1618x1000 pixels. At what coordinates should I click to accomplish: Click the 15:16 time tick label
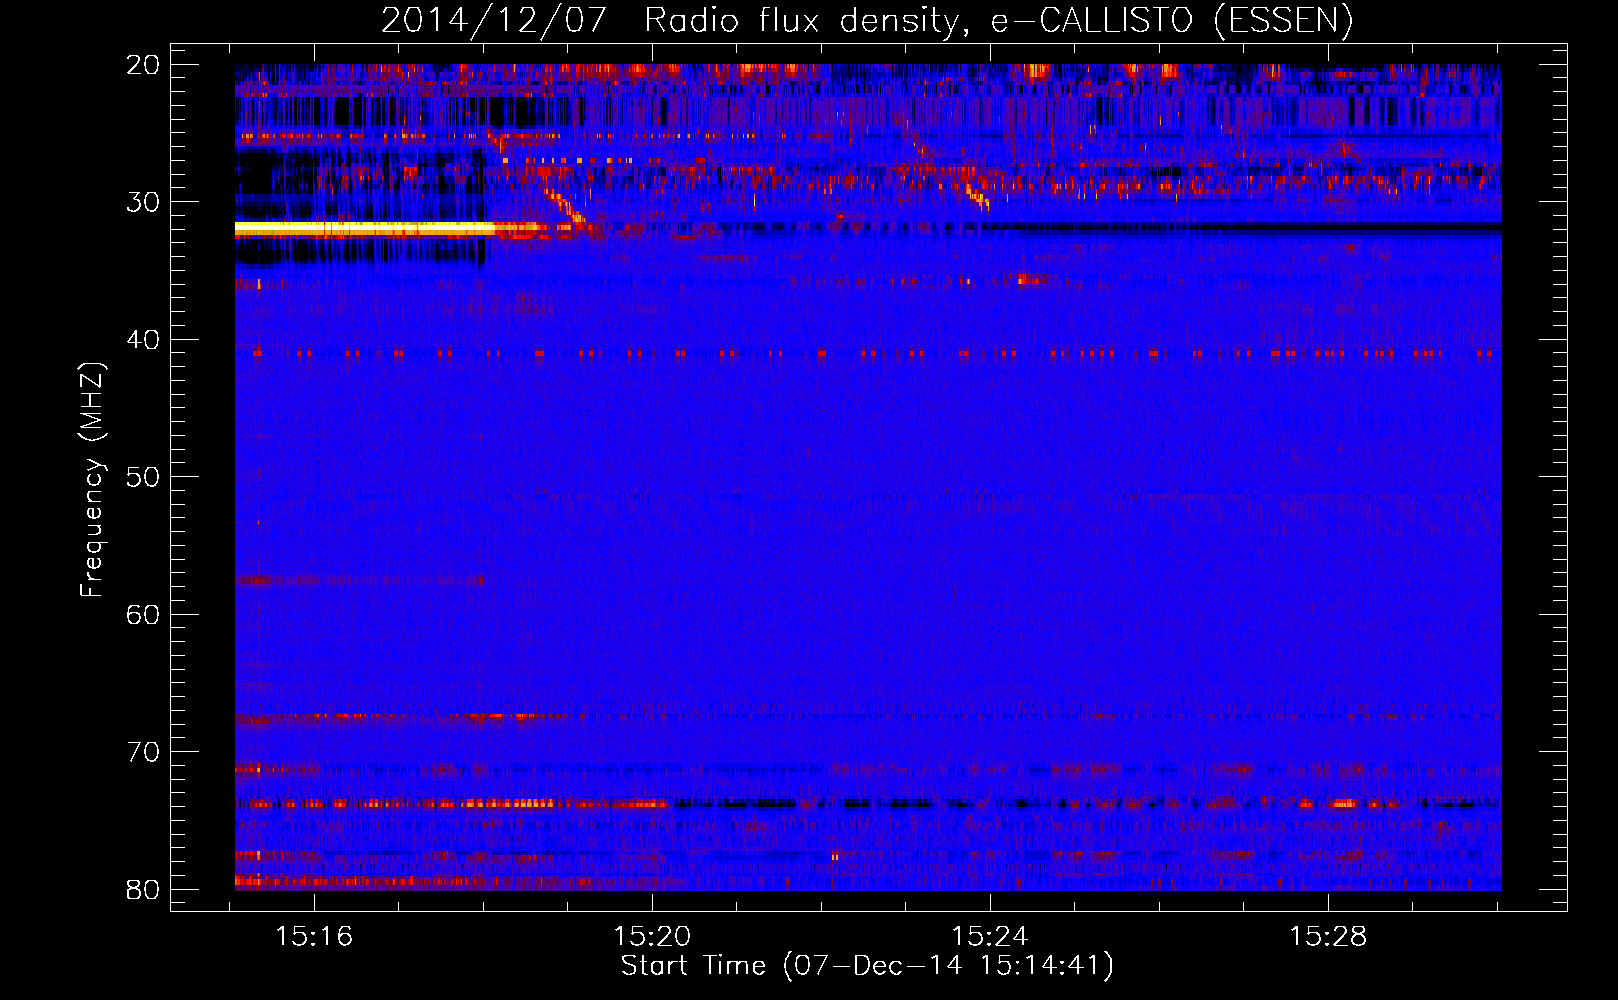(314, 937)
